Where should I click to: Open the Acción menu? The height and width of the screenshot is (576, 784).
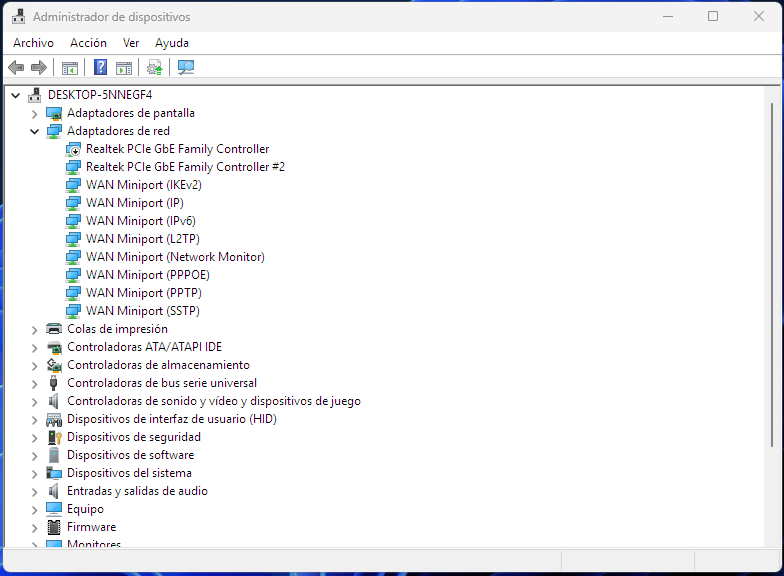click(88, 43)
